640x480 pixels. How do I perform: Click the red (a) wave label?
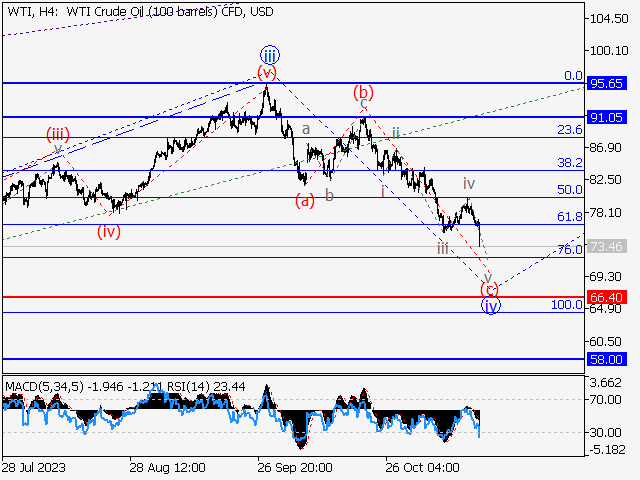point(305,201)
